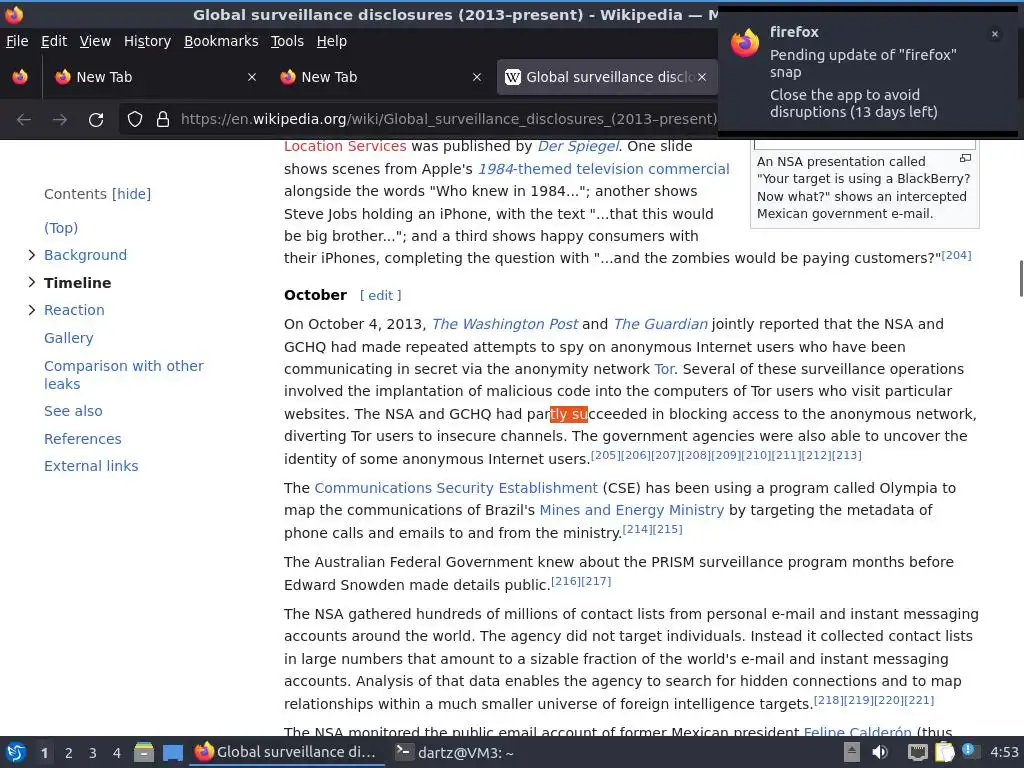
Task: Open Mines and Energy Ministry link
Action: point(632,511)
